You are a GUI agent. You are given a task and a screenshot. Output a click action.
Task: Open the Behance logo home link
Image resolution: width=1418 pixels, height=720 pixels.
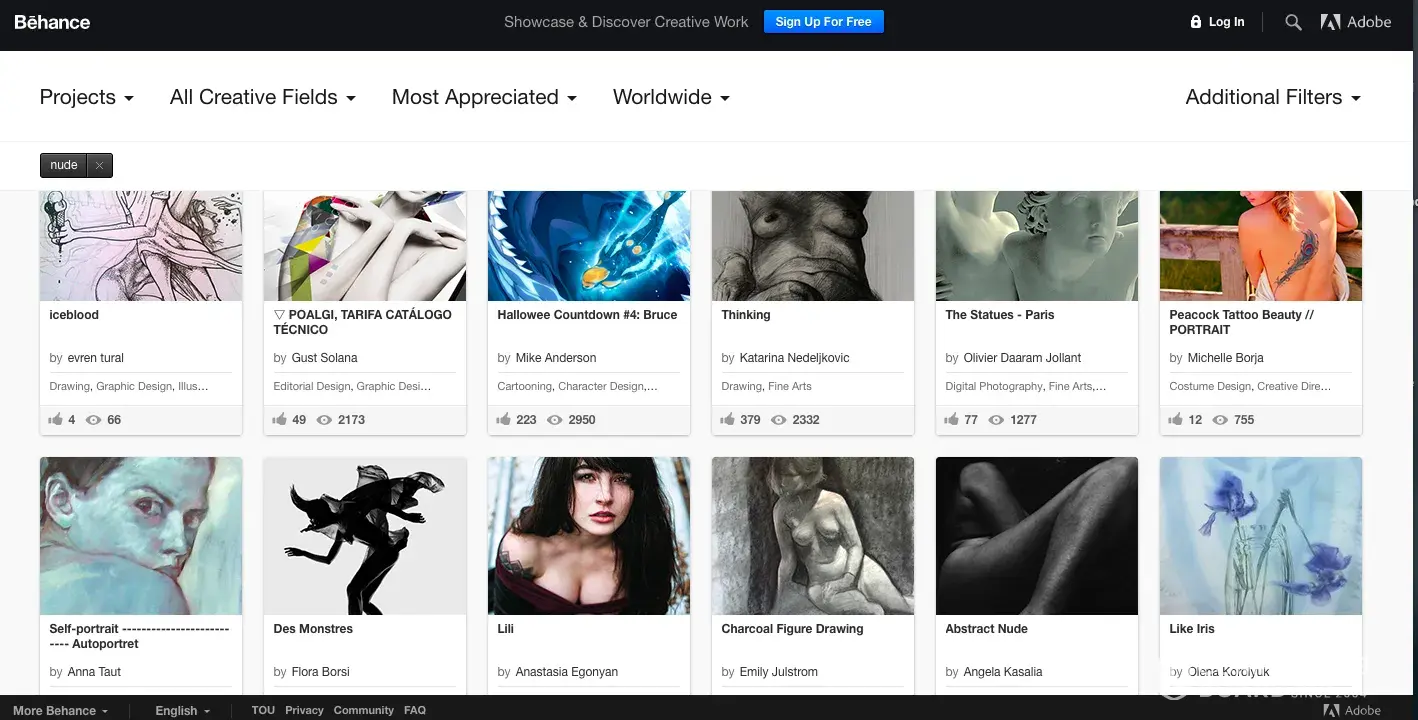(52, 22)
